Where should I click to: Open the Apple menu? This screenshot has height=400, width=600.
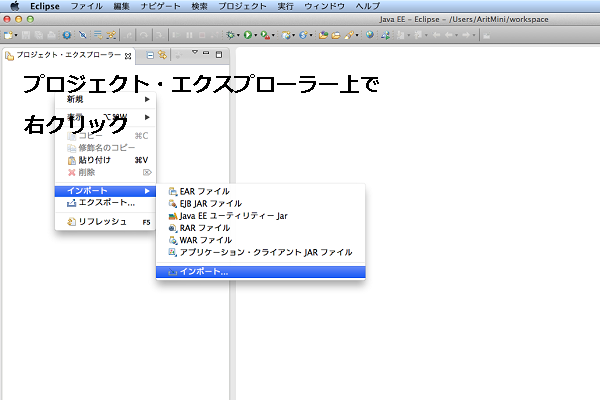pyautogui.click(x=14, y=6)
